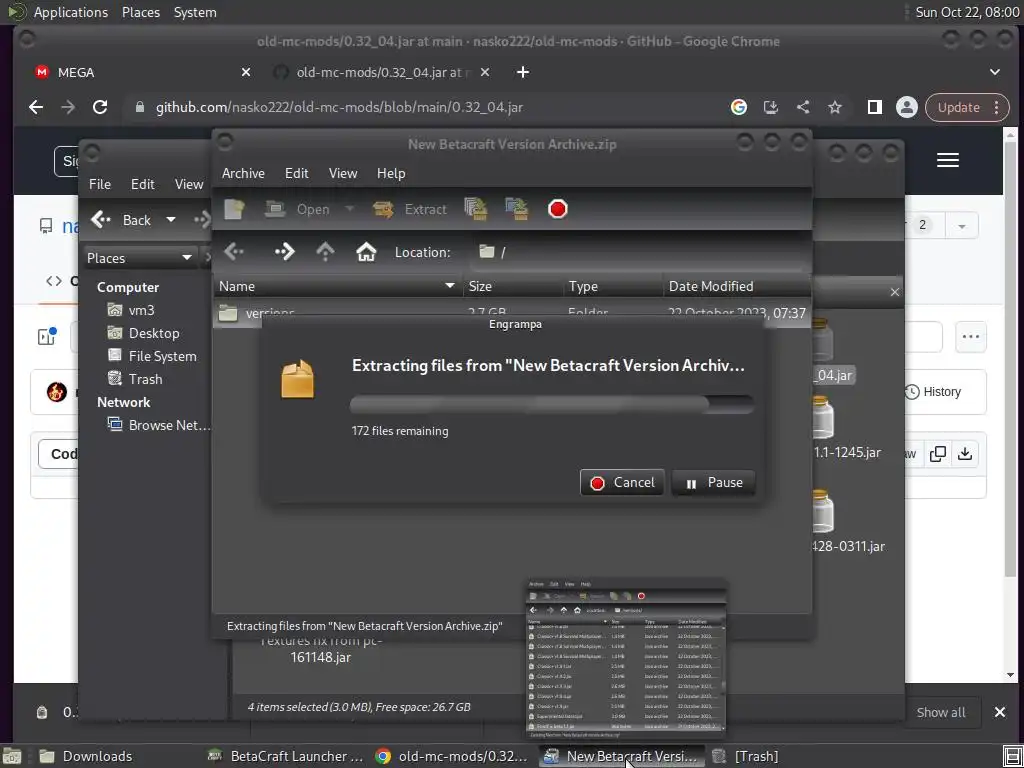Copy raw file icon on GitHub
Screen dimensions: 1024x768
(938, 453)
